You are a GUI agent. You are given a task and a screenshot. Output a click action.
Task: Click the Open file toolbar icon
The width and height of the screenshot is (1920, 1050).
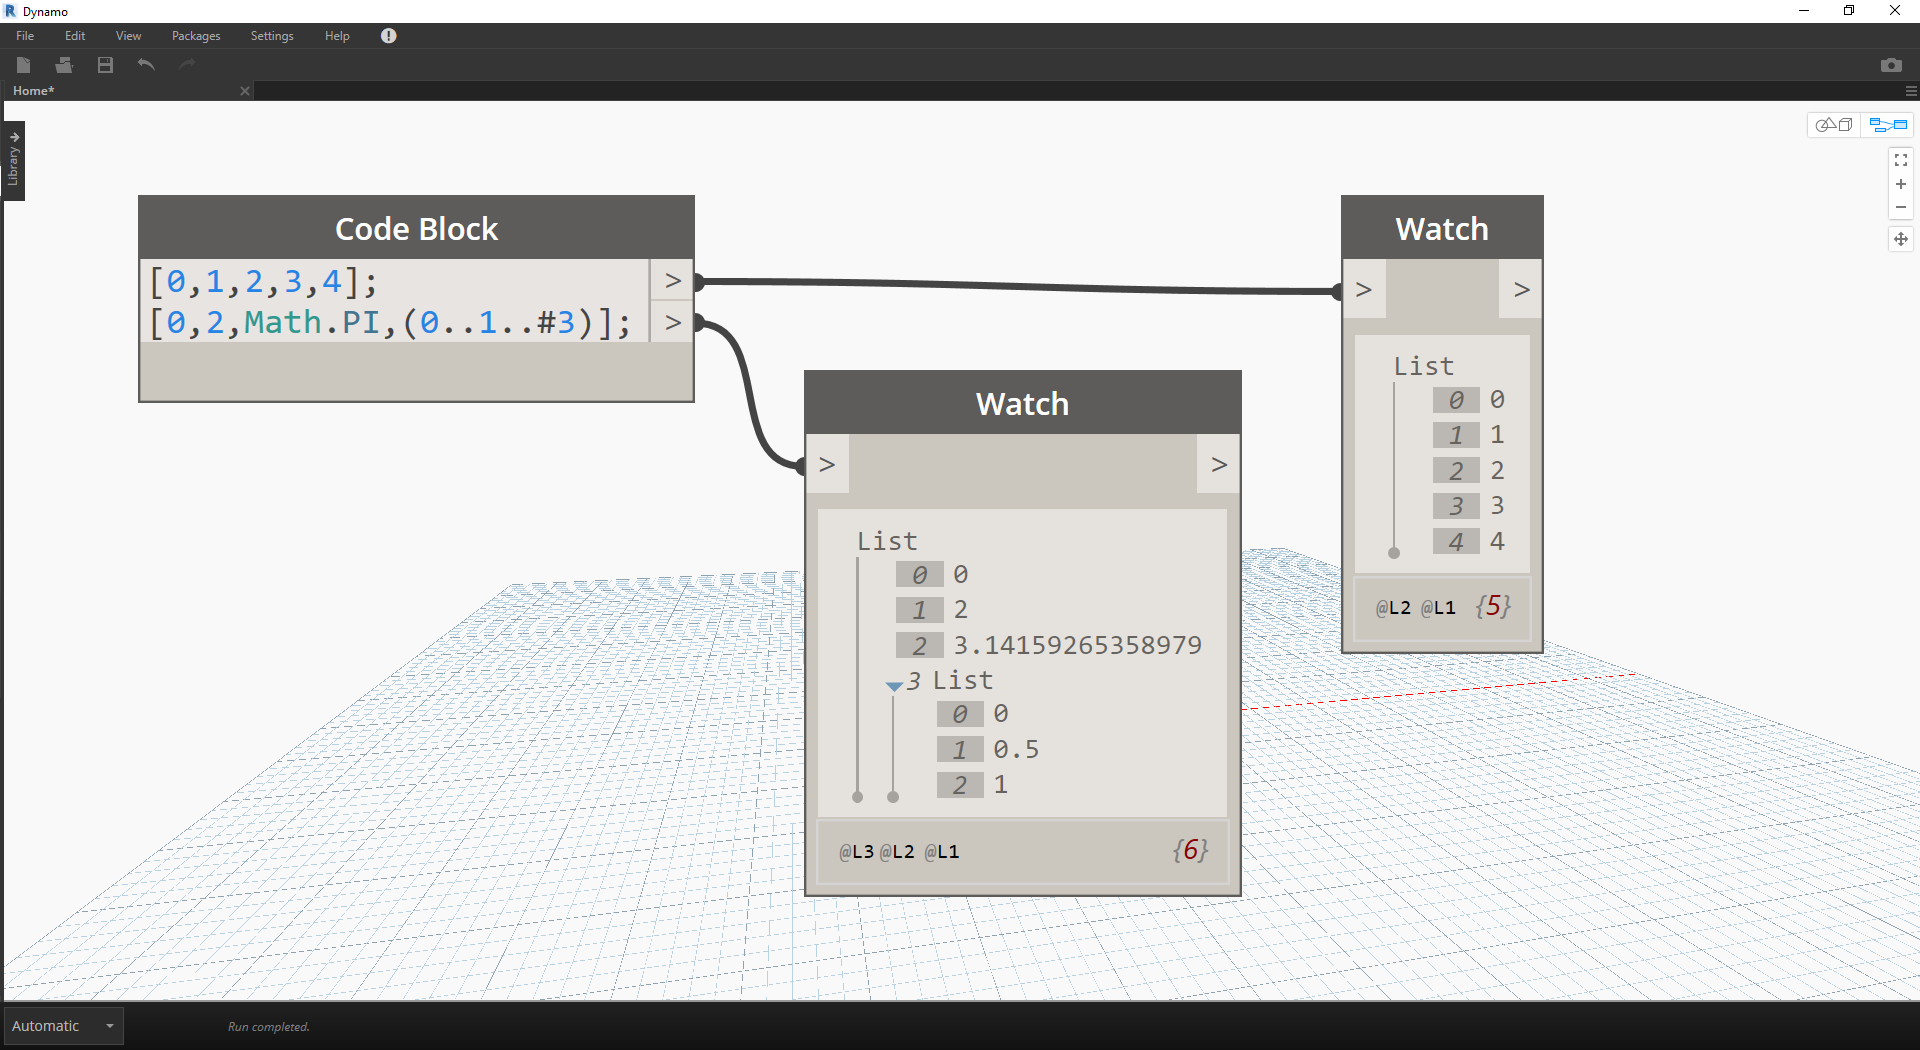(64, 65)
